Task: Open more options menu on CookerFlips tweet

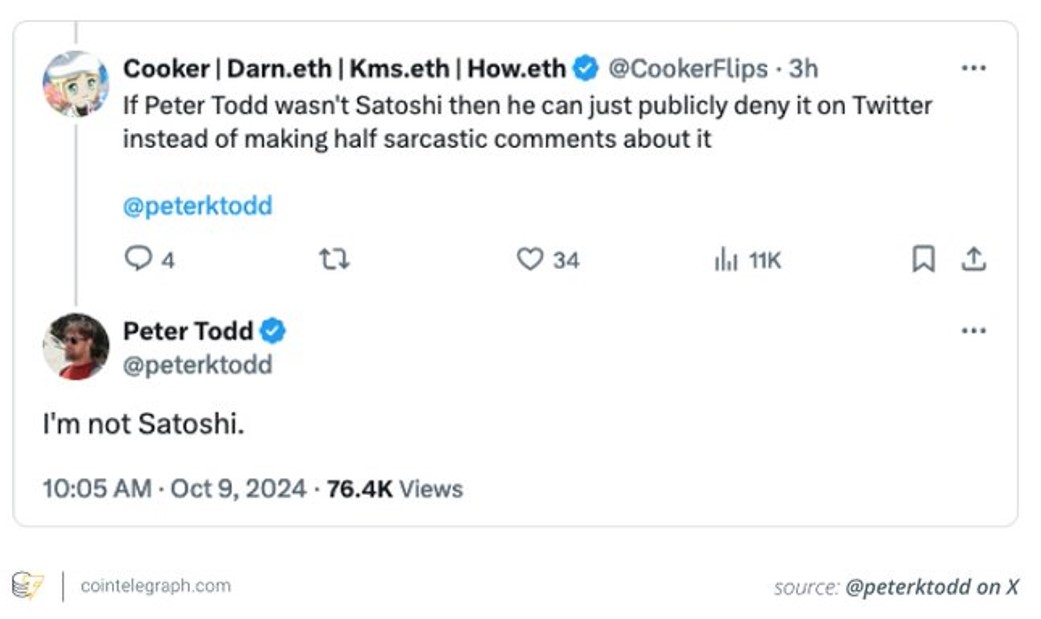Action: pos(973,69)
